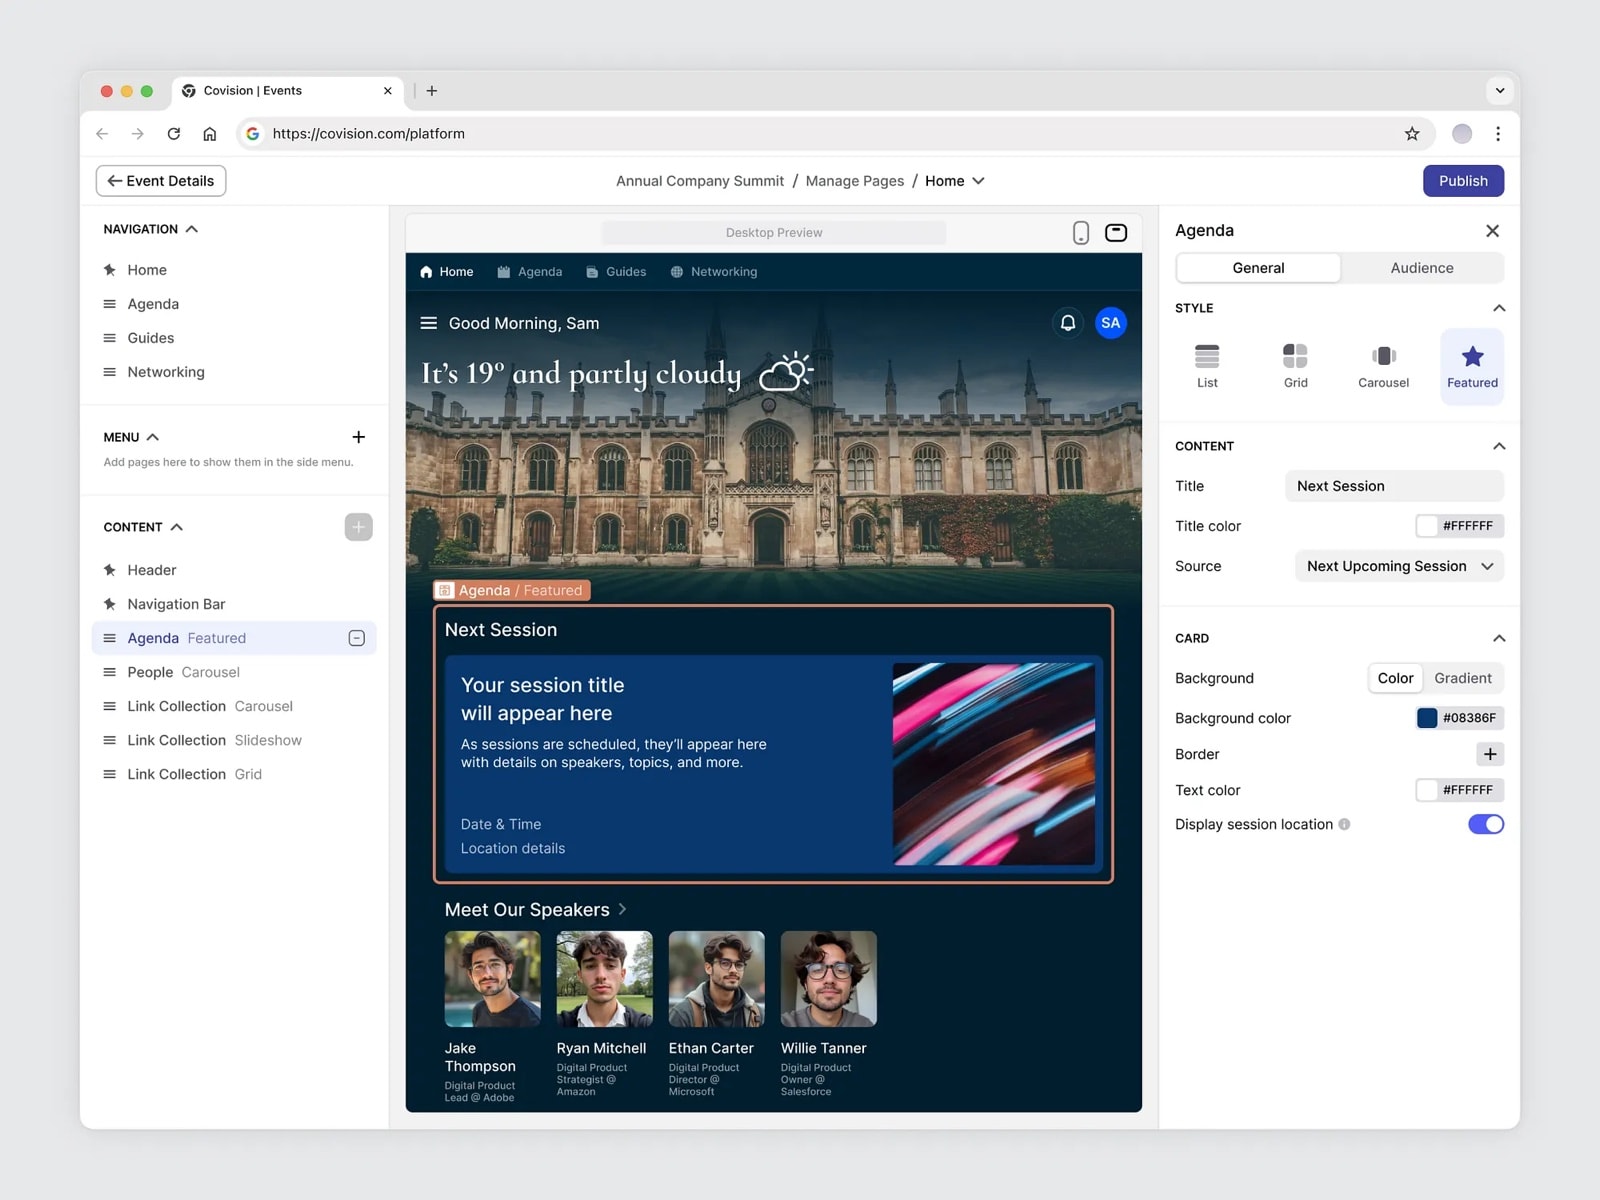Collapse left sidebar CONTENT section
The width and height of the screenshot is (1600, 1200).
(177, 527)
